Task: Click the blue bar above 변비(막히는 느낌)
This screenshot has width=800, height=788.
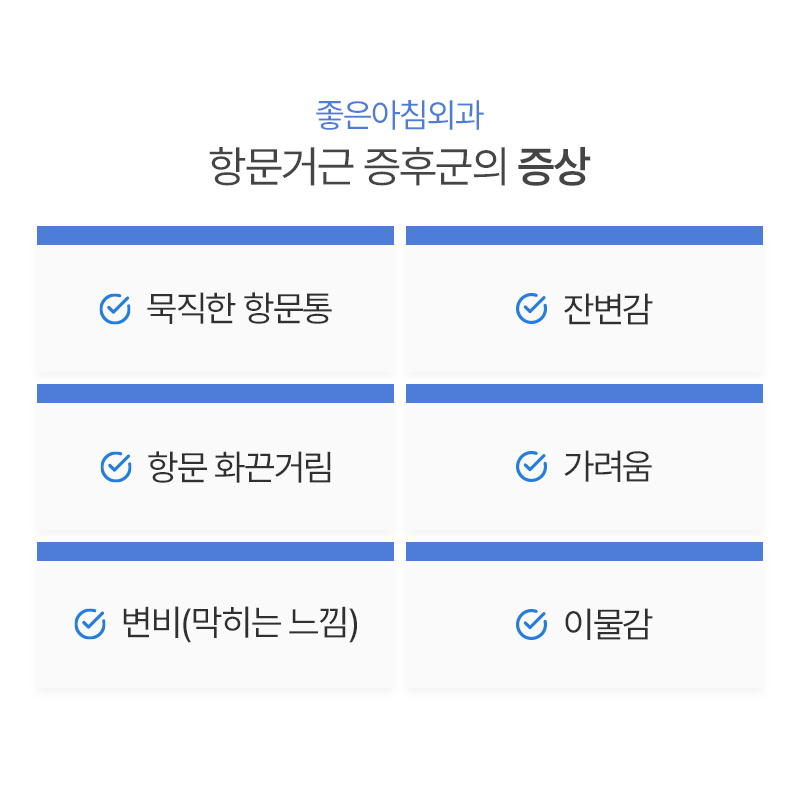Action: [215, 551]
